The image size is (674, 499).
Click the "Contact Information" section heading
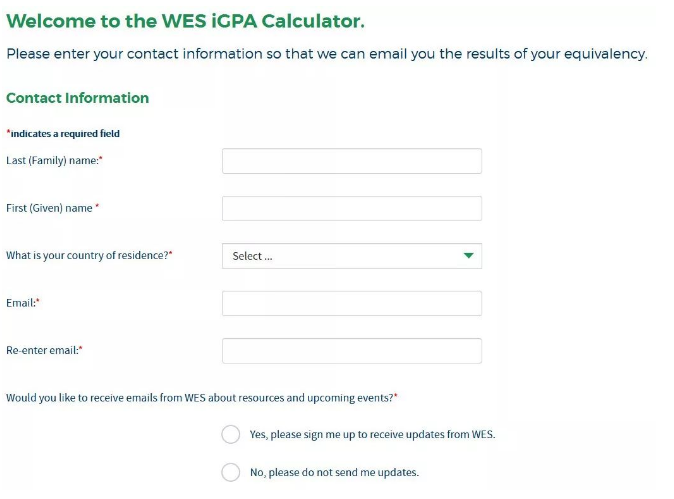77,98
